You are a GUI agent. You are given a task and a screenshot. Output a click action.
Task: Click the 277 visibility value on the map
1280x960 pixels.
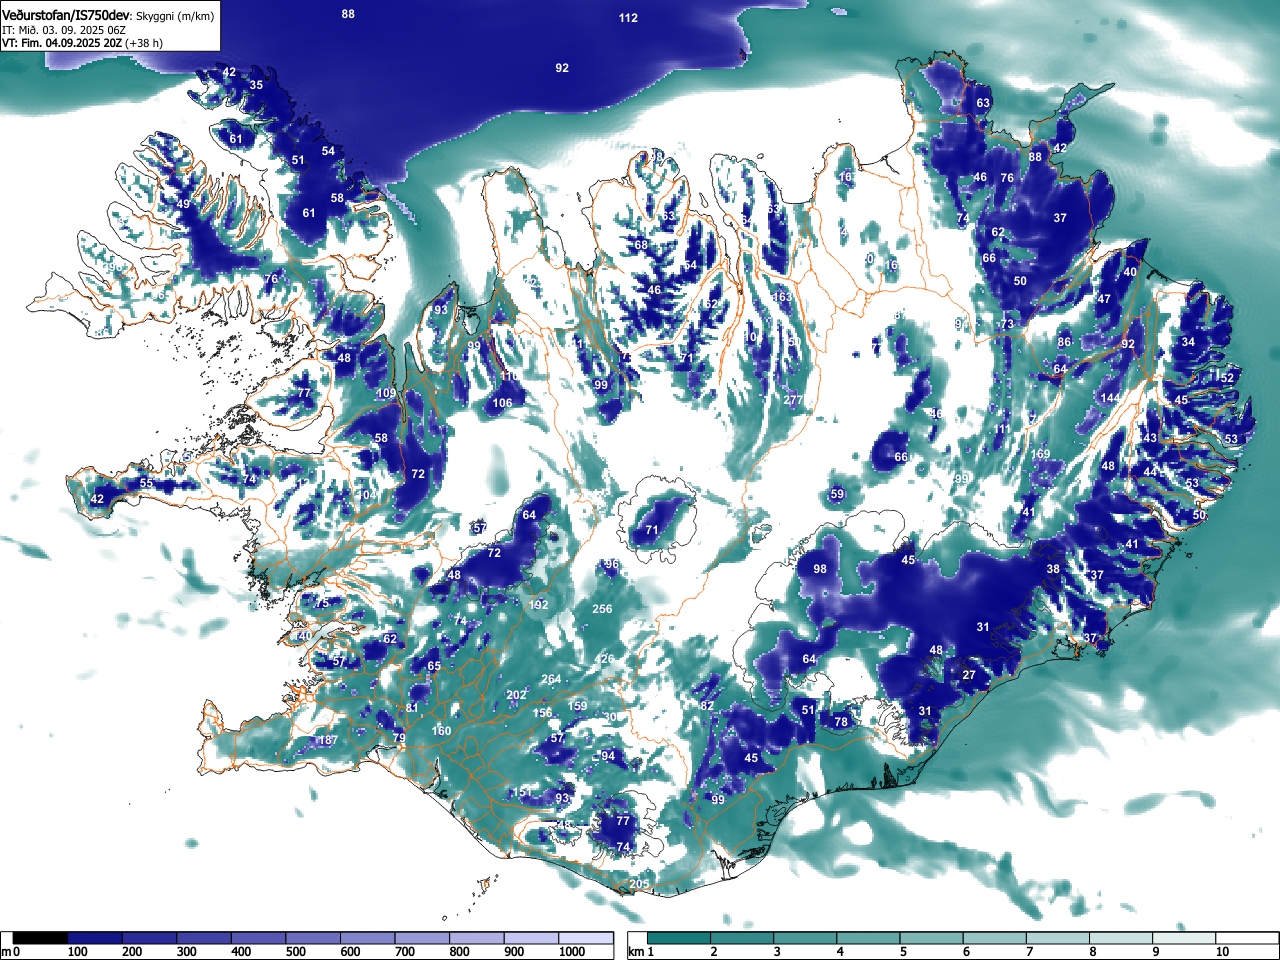point(793,400)
